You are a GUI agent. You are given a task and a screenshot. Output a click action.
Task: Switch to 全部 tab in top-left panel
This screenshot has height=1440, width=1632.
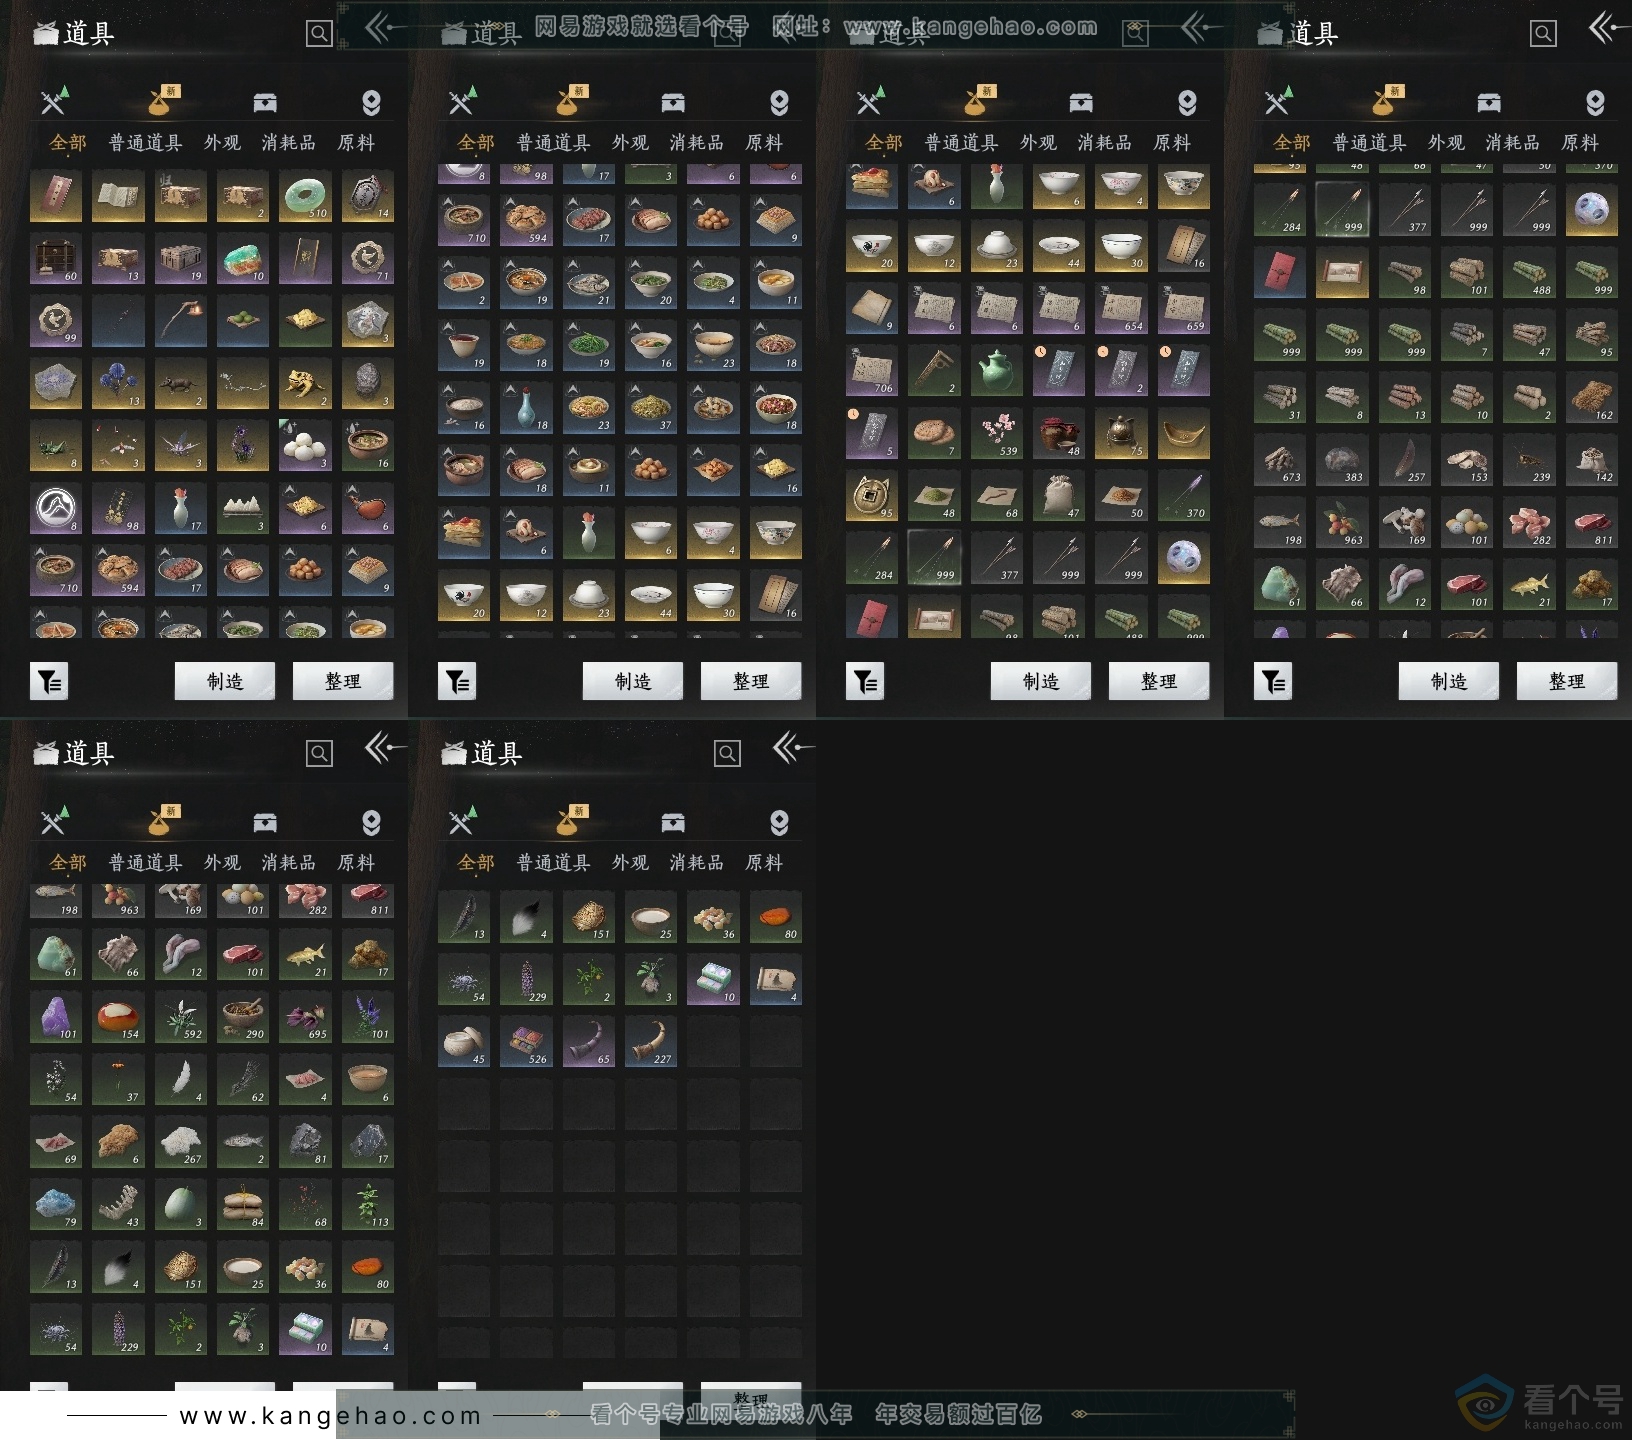68,143
